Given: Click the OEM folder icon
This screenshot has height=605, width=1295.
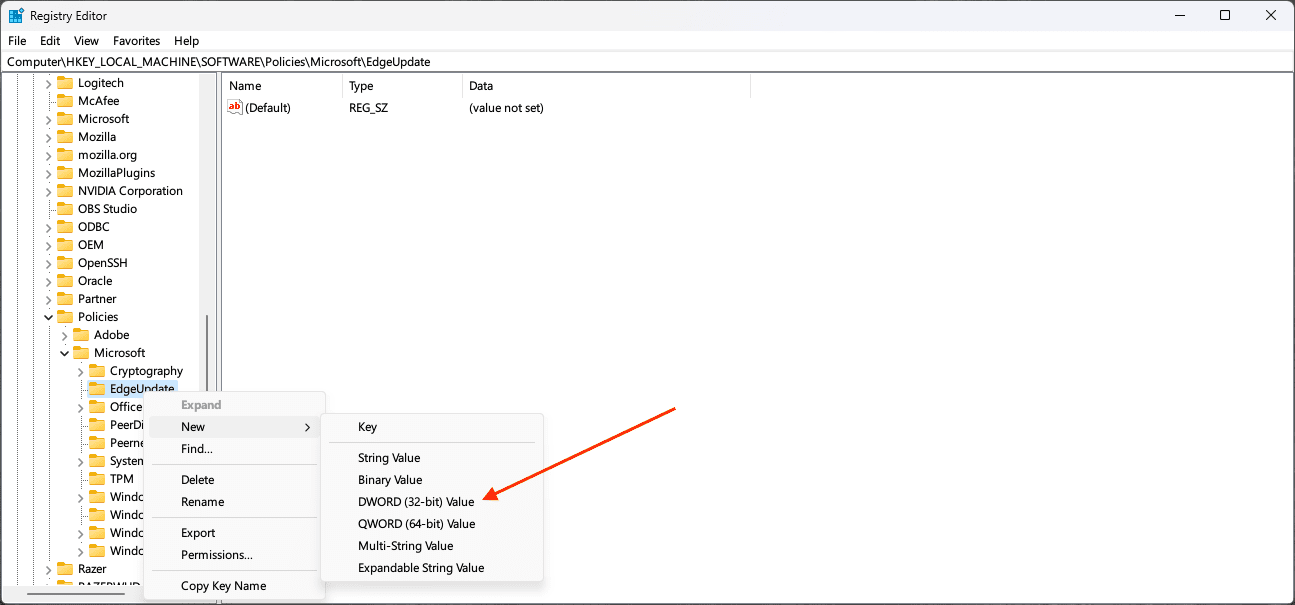Looking at the screenshot, I should pos(65,245).
